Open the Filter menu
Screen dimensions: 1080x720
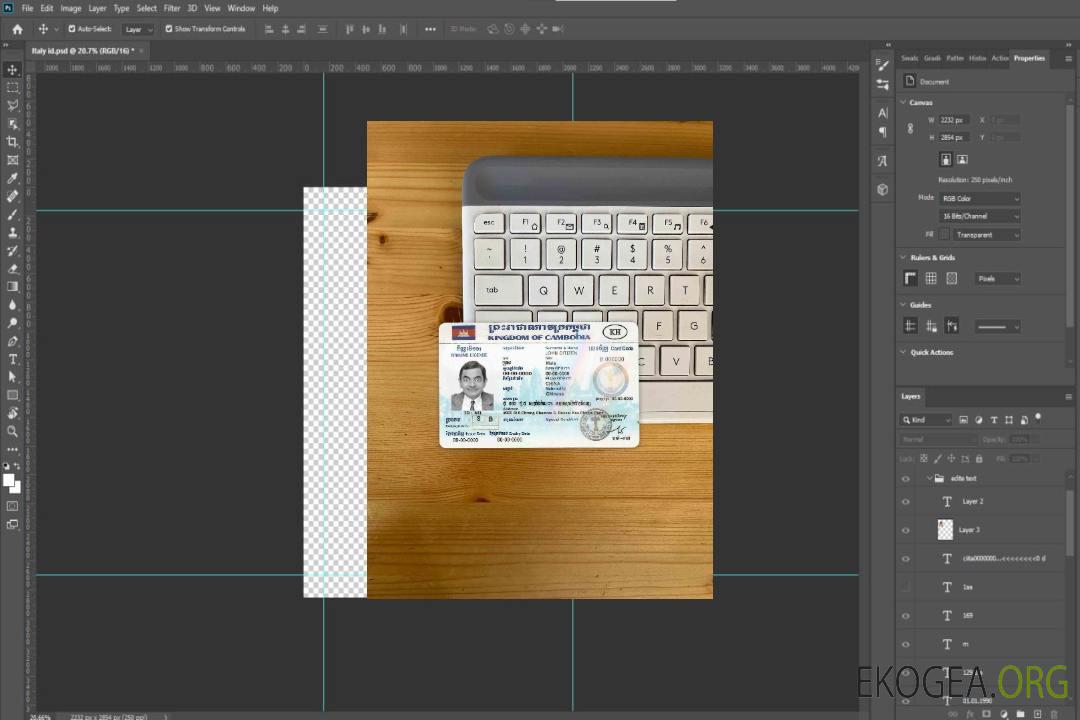[x=172, y=8]
